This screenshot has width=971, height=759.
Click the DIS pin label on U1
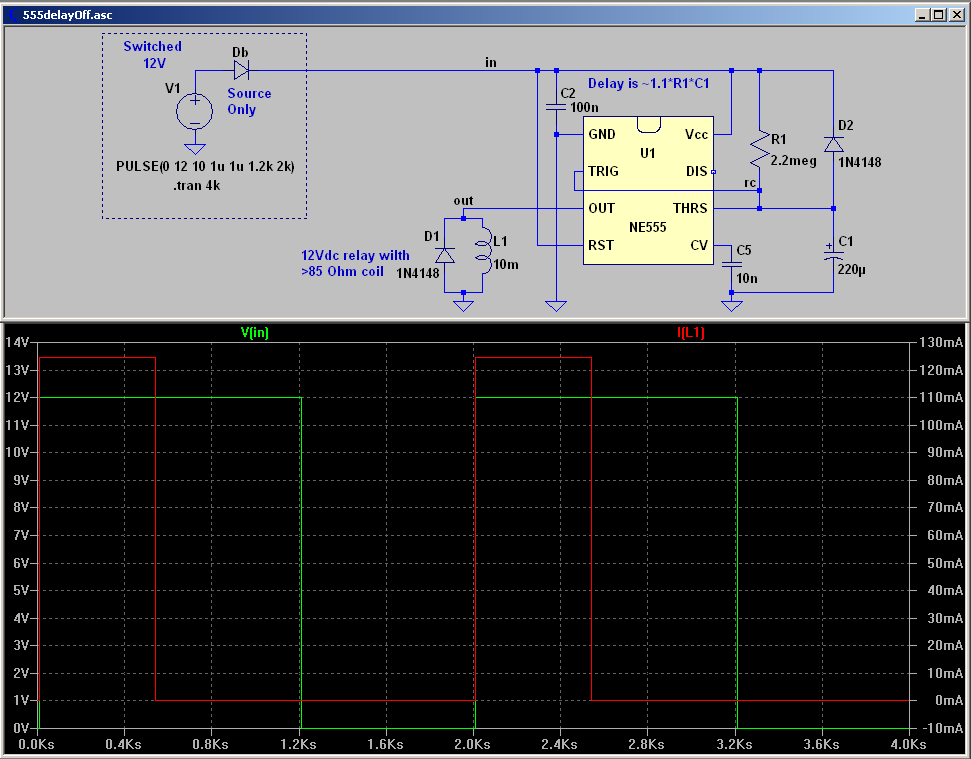pyautogui.click(x=697, y=171)
